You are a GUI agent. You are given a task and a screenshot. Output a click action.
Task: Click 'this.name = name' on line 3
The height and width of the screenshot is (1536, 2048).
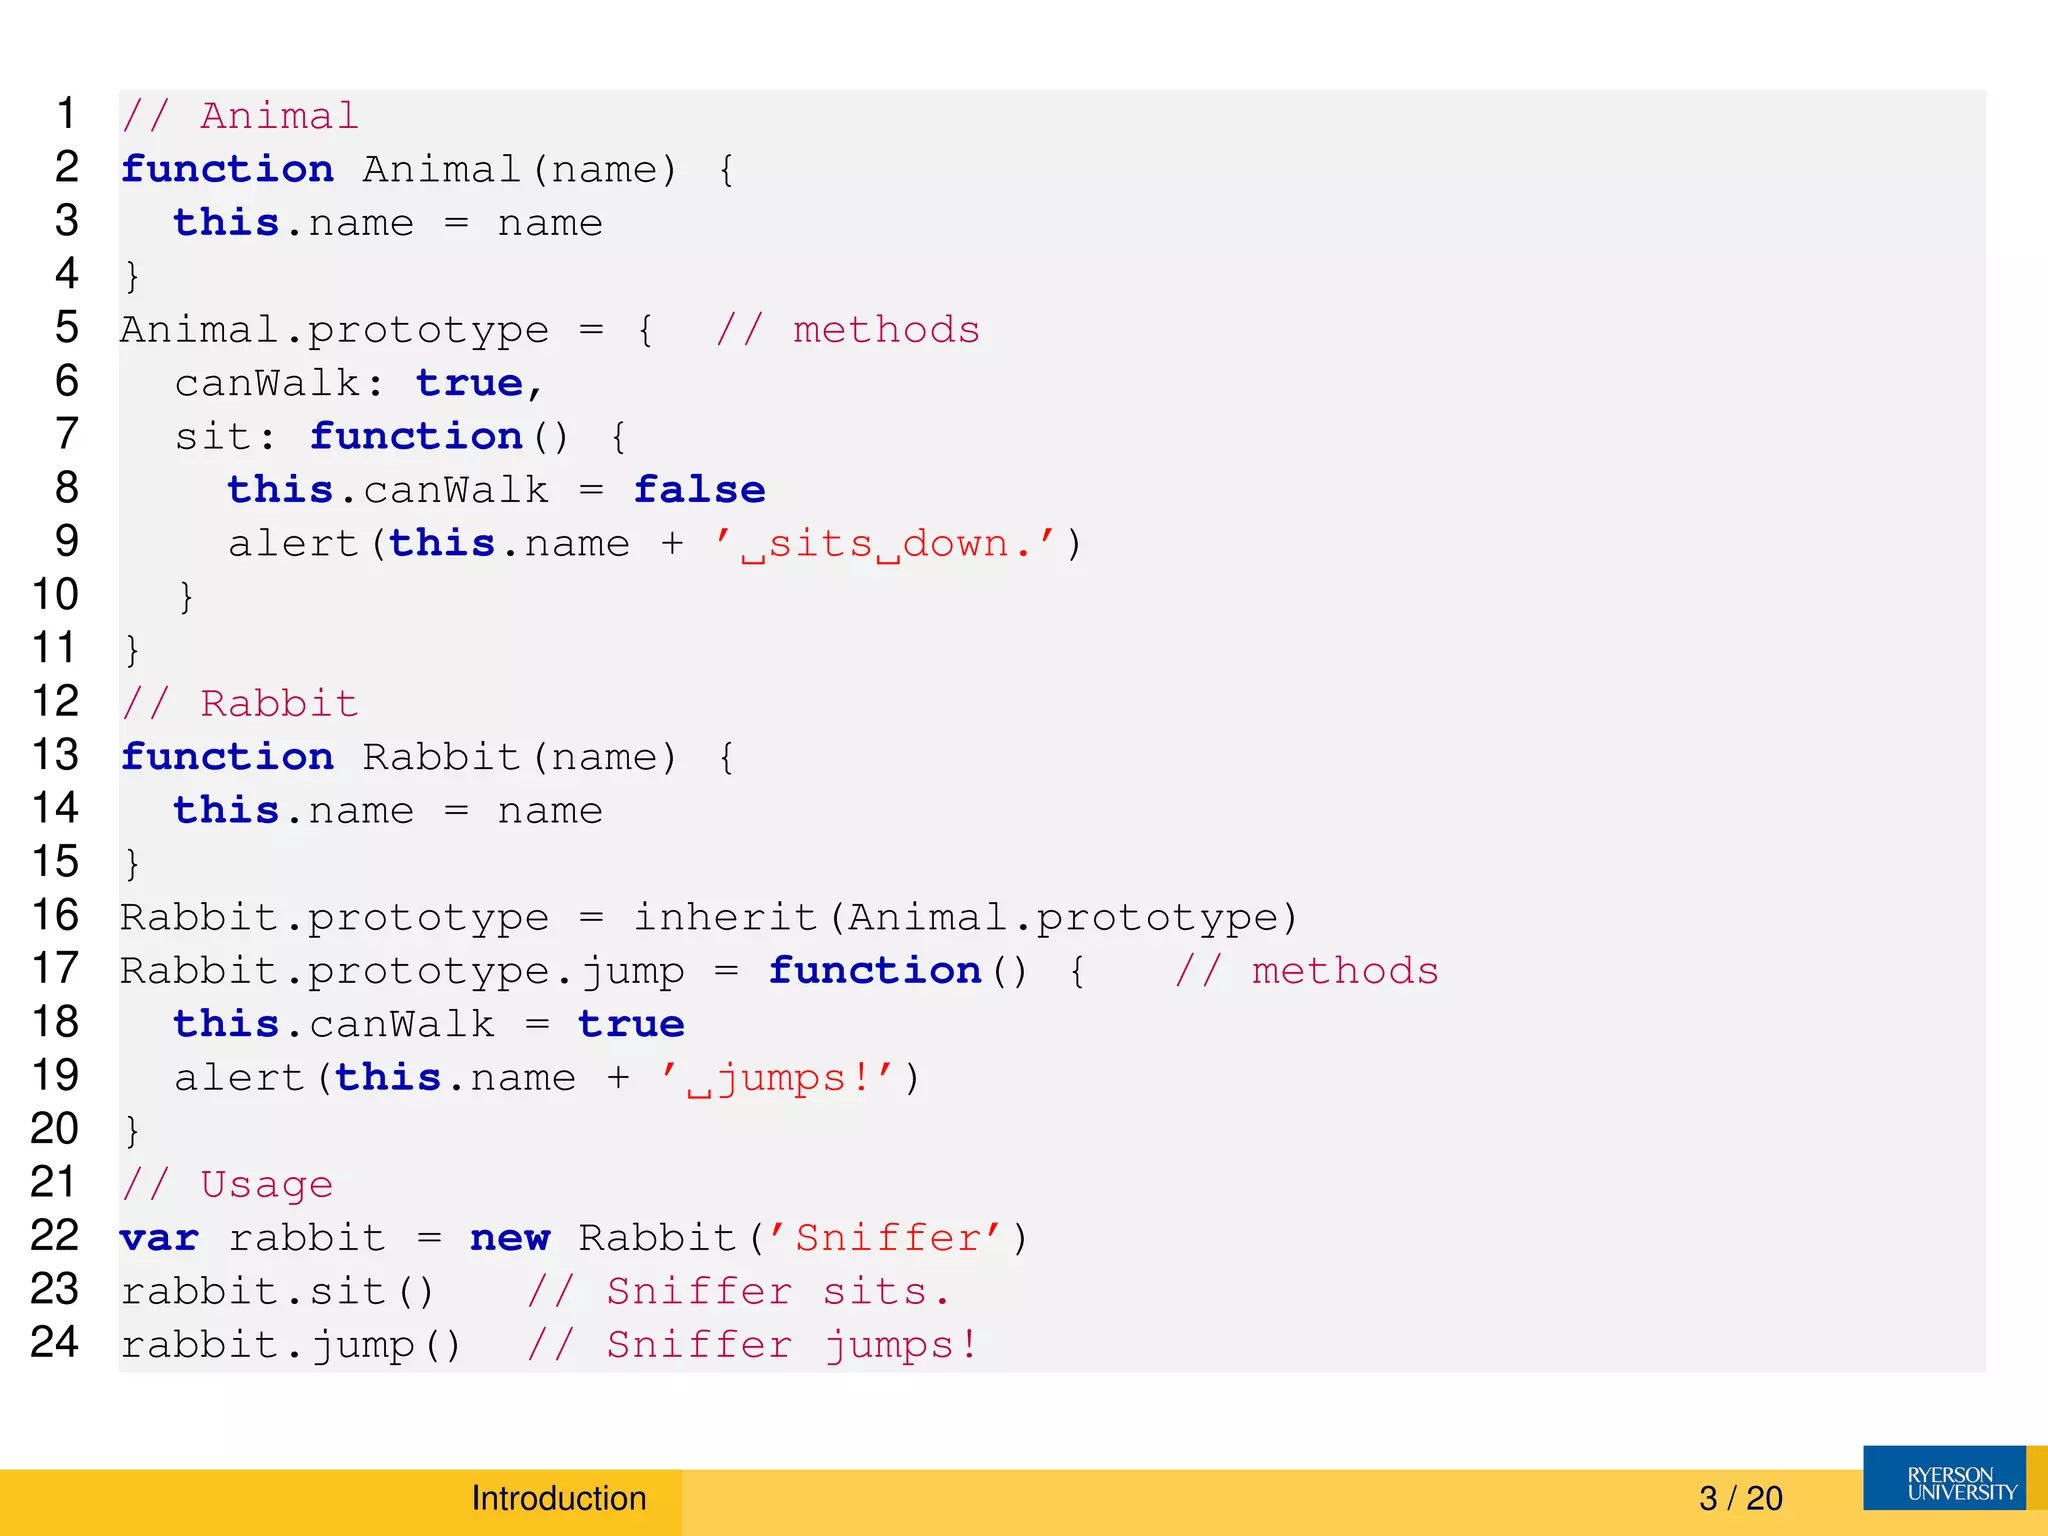pyautogui.click(x=388, y=223)
